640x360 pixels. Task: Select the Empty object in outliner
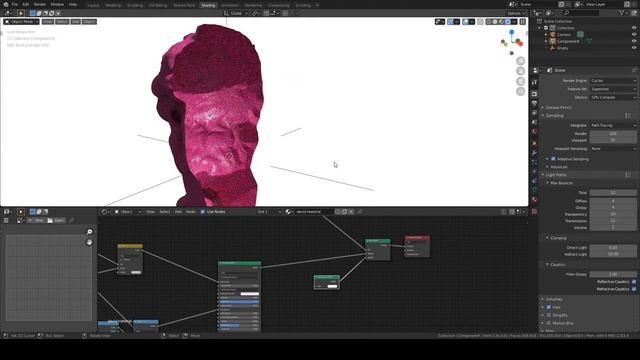562,48
